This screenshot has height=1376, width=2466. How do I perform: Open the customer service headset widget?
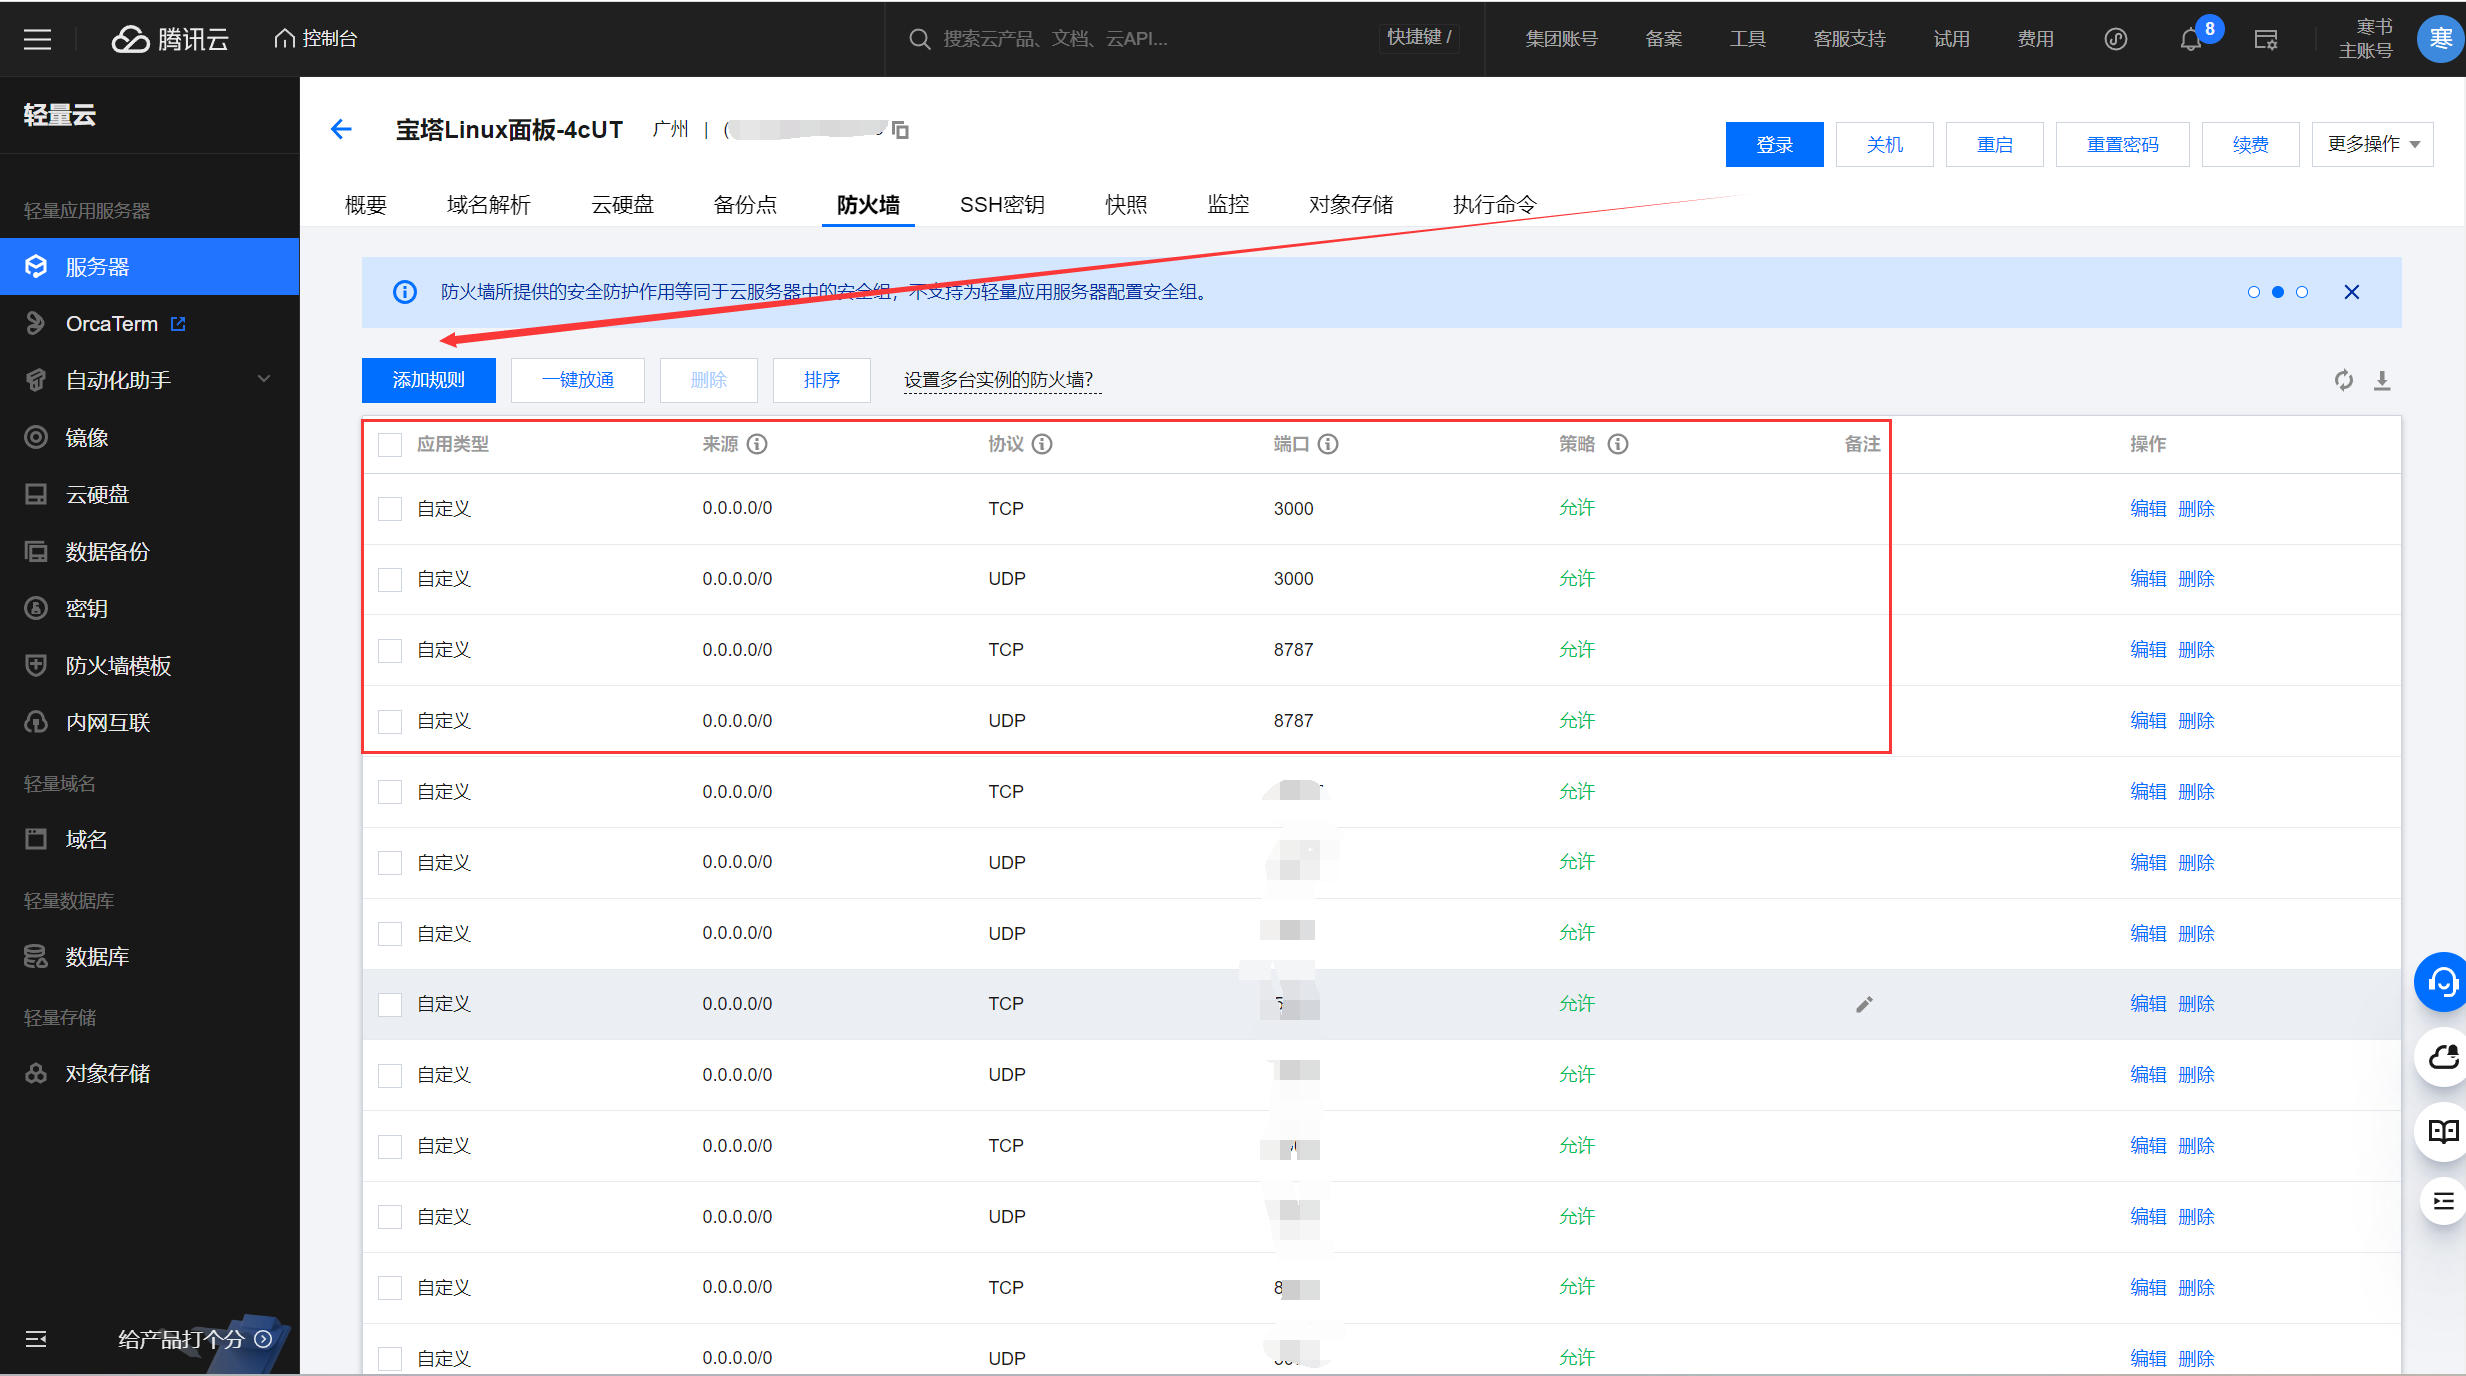(2442, 983)
